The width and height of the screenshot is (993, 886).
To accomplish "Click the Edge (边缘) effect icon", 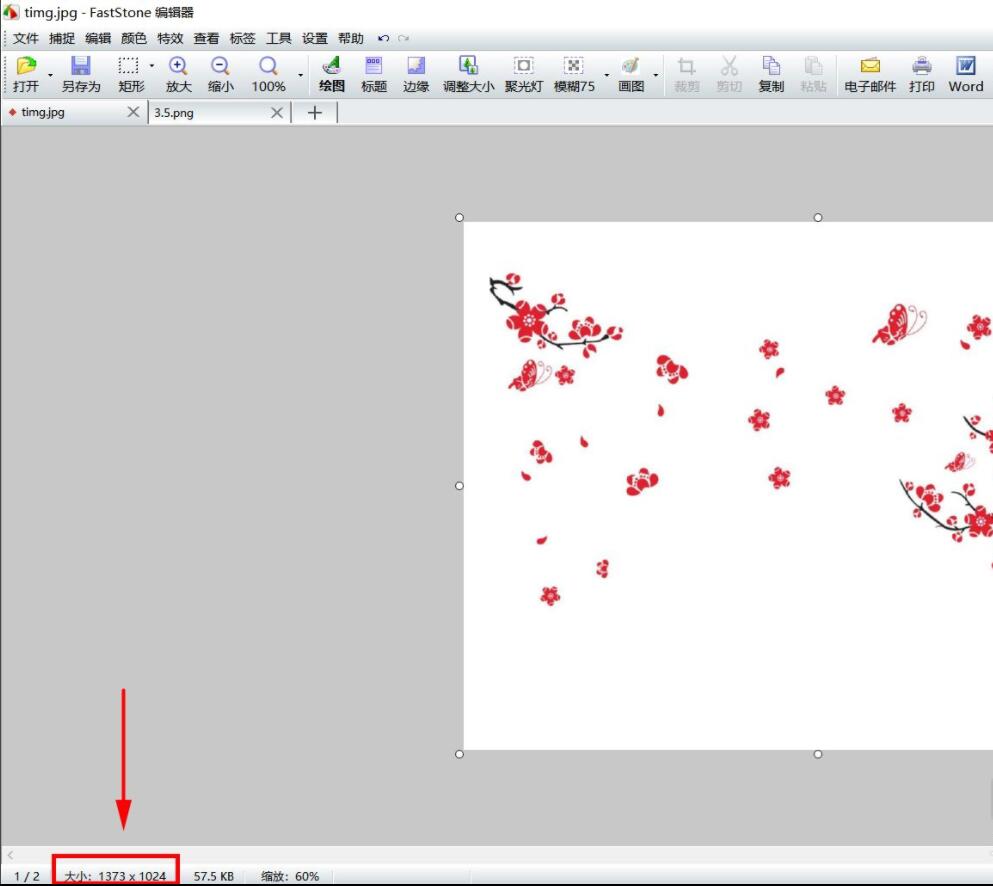I will pyautogui.click(x=416, y=66).
